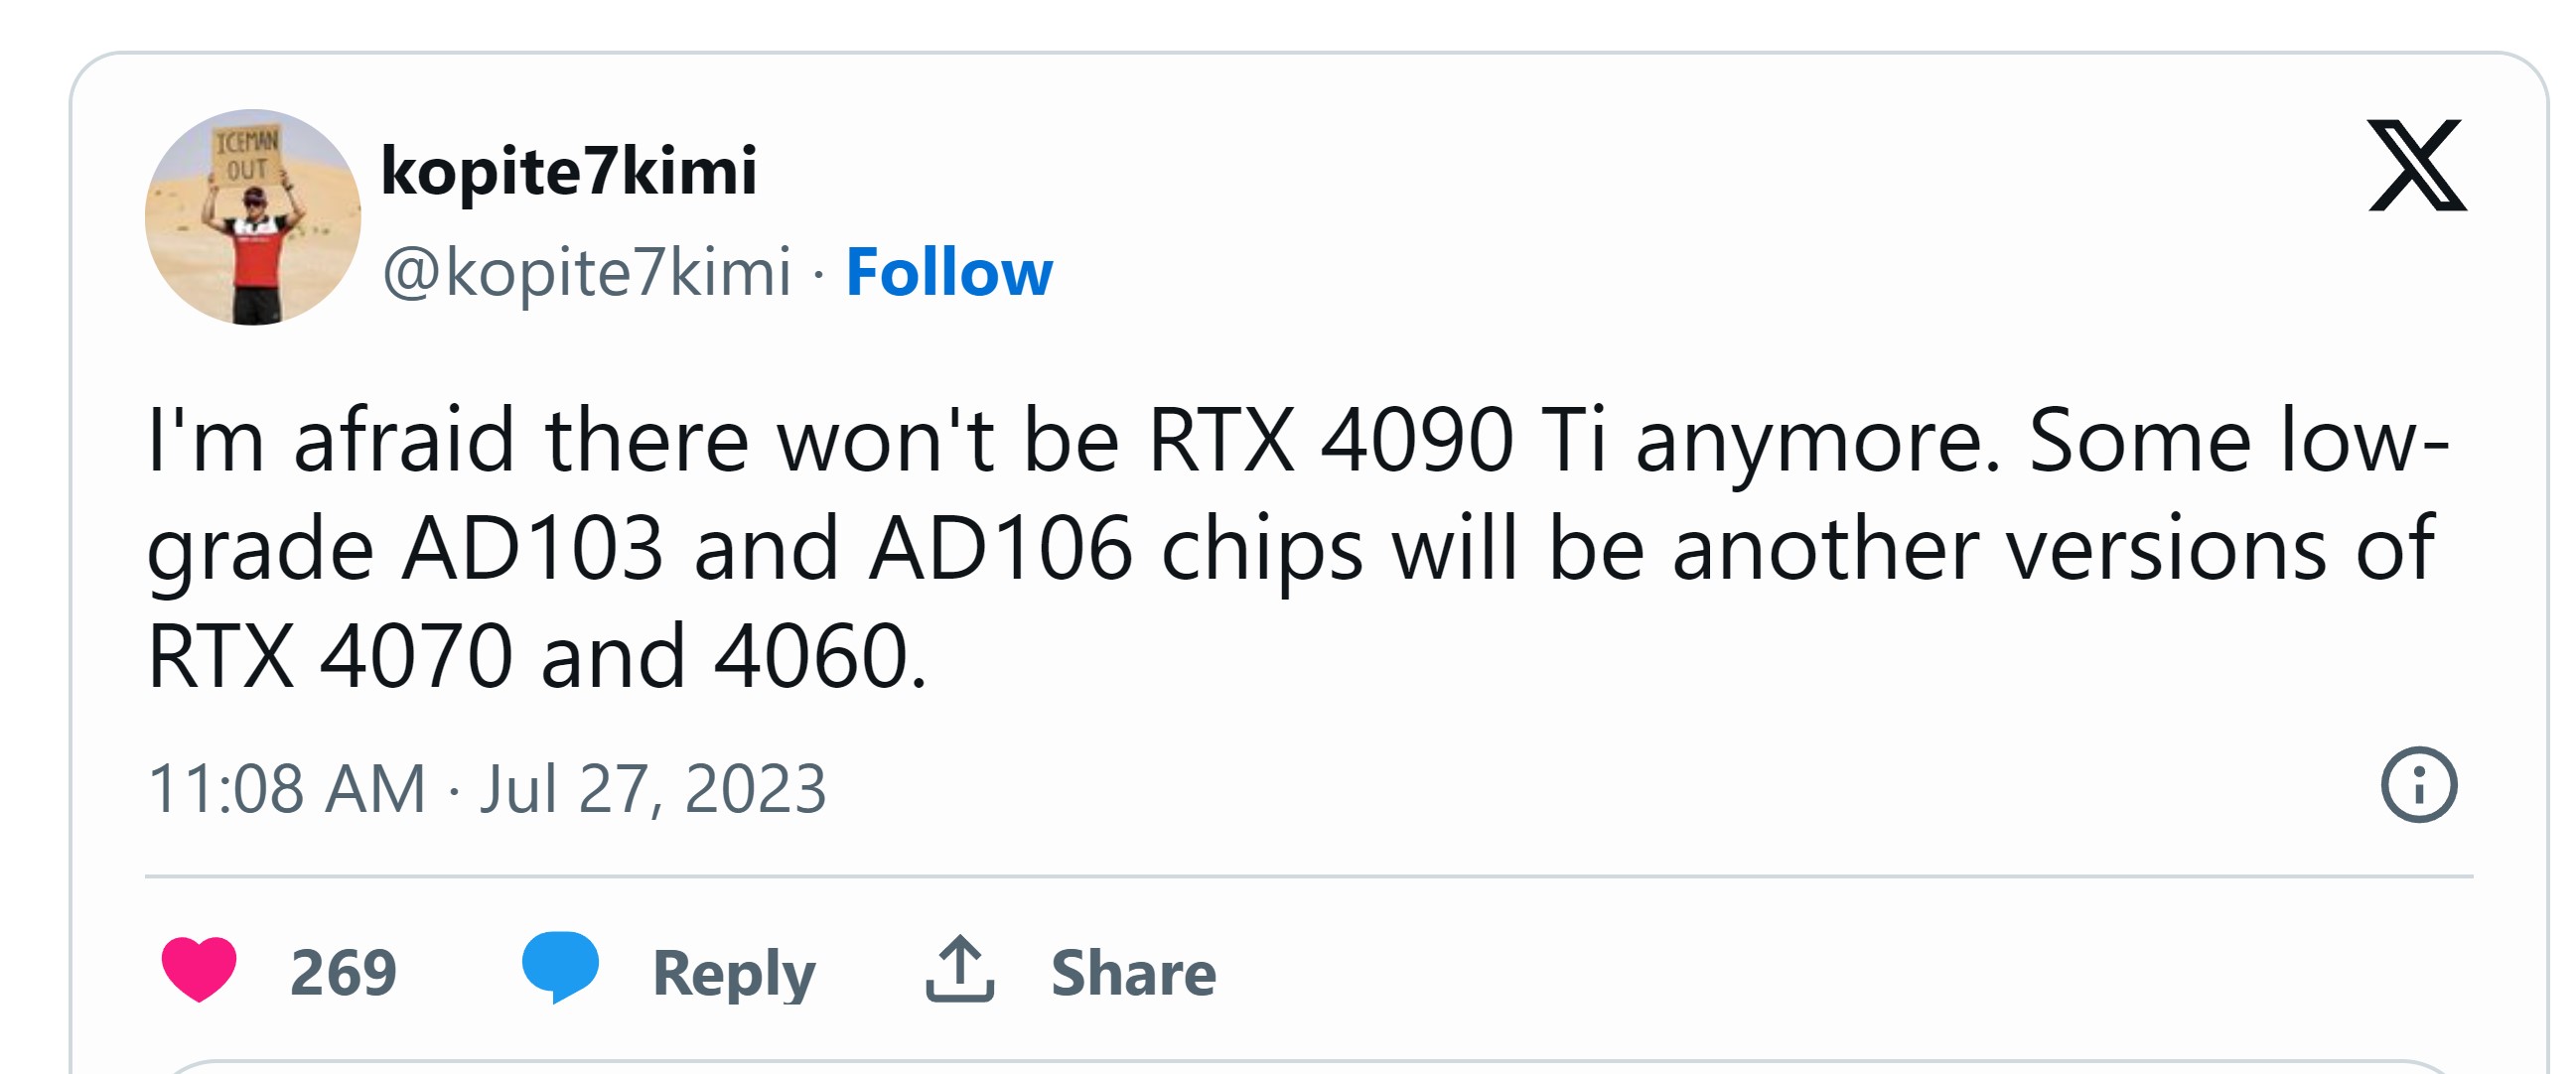Click the share upload arrow icon
This screenshot has height=1074, width=2576.
[x=959, y=969]
